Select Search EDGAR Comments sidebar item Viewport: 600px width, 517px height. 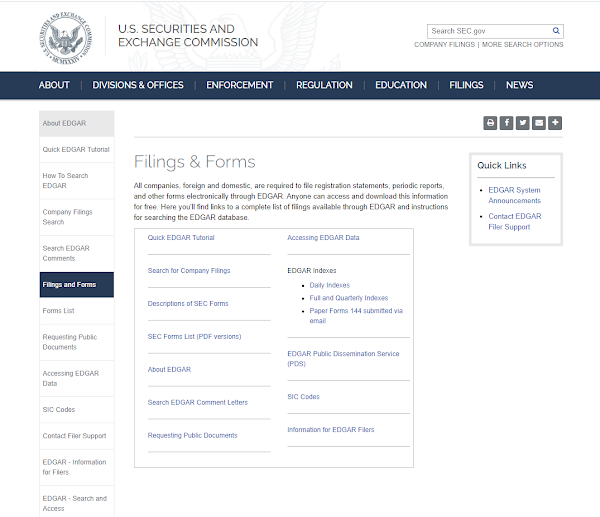[x=77, y=253]
